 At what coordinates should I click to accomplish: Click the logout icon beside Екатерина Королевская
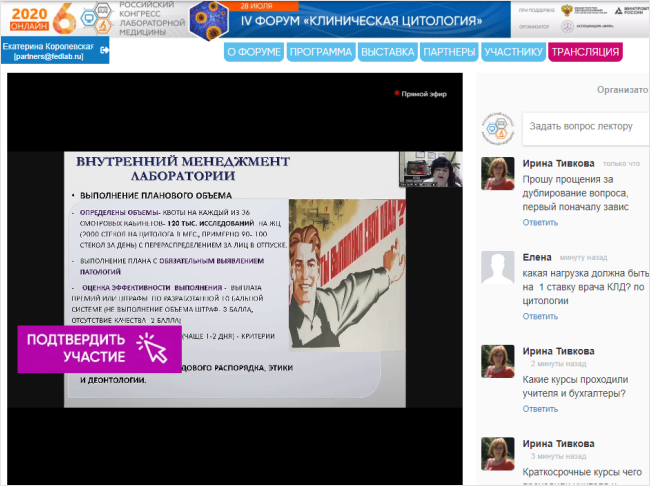pos(105,48)
